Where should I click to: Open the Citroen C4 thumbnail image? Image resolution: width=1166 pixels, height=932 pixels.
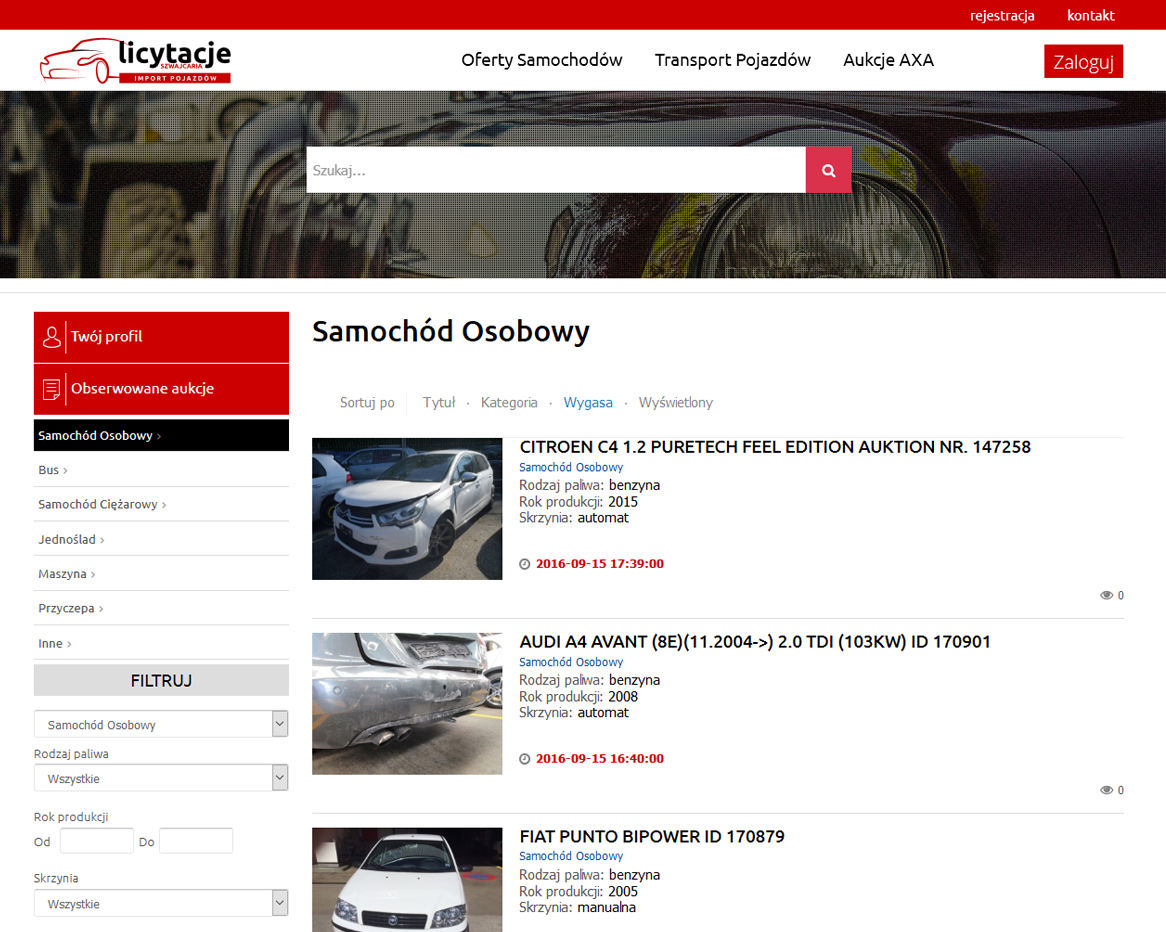tap(407, 509)
